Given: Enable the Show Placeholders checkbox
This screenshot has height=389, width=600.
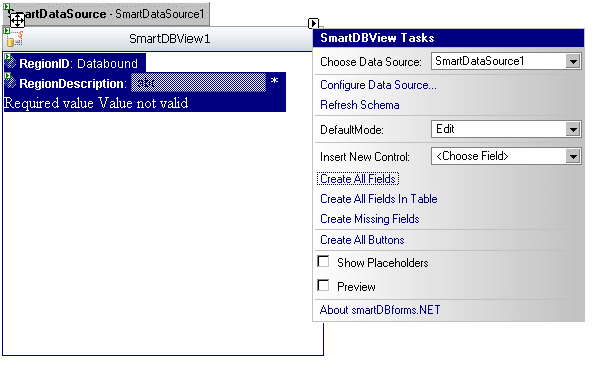Looking at the screenshot, I should [x=323, y=262].
